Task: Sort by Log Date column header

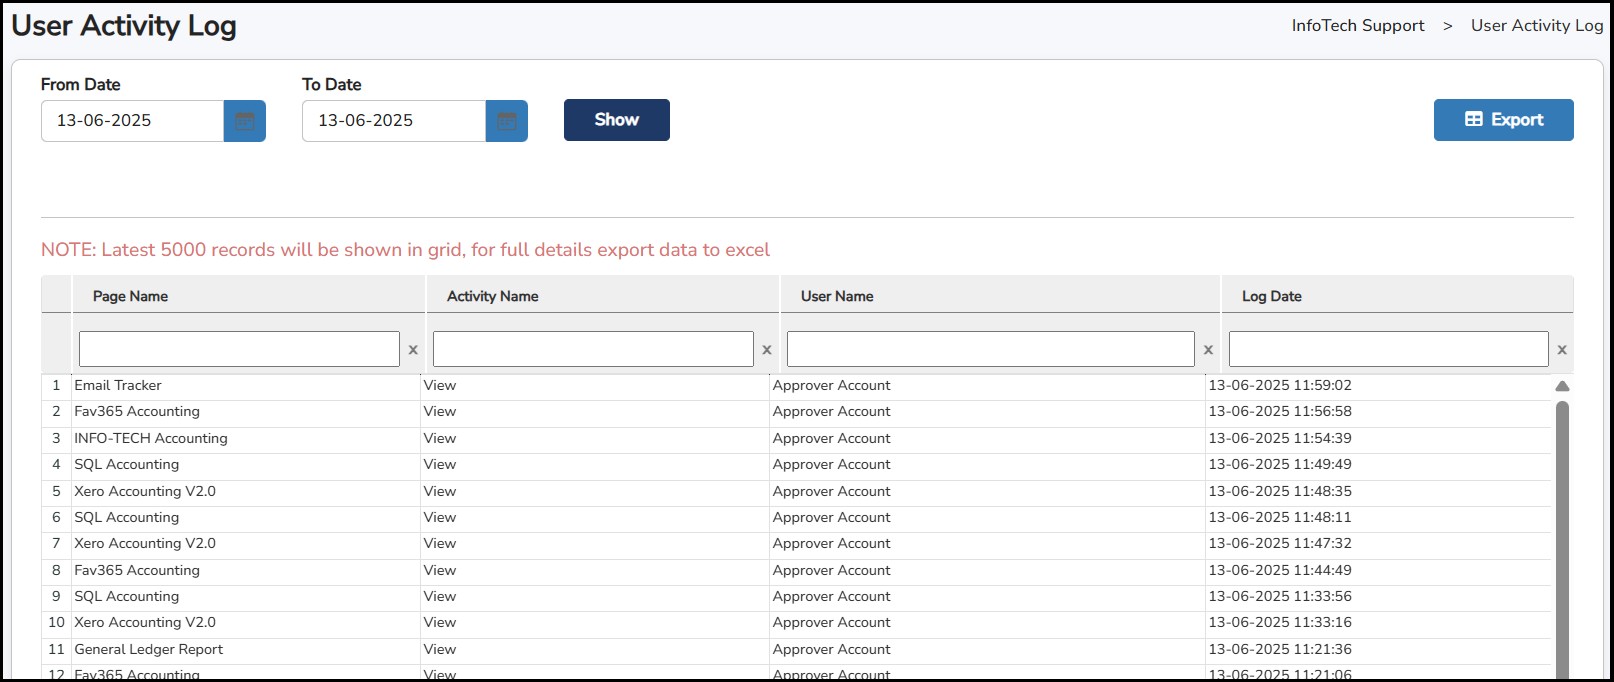Action: (1271, 296)
